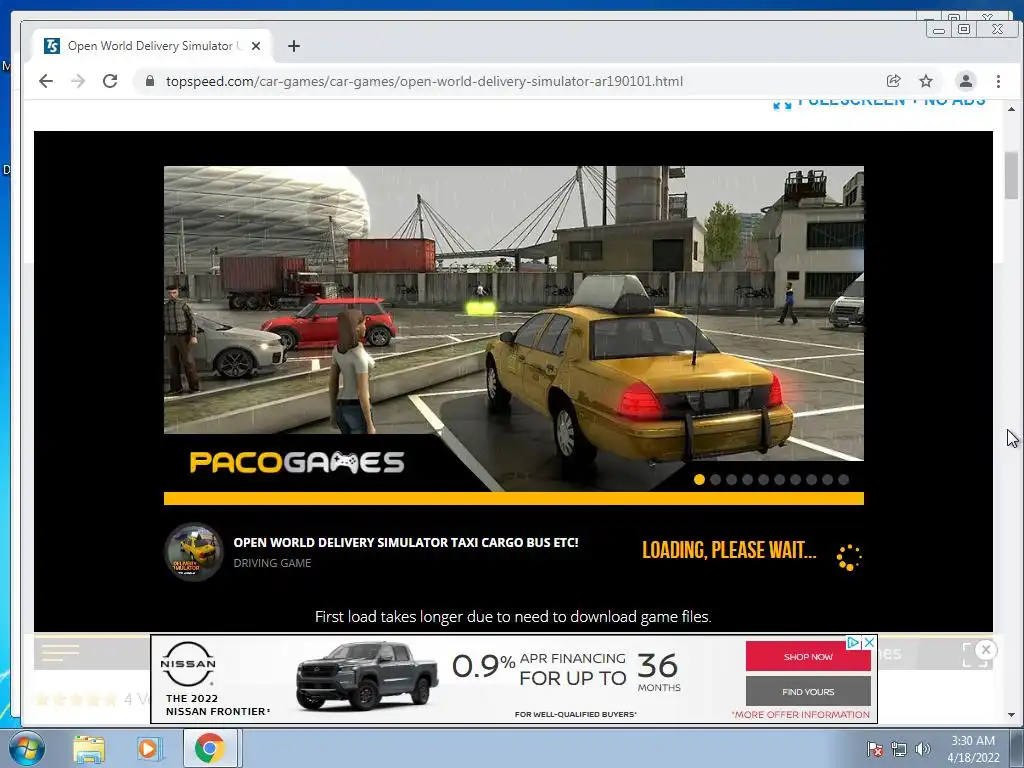The image size is (1024, 768).
Task: View site info via padlock icon
Action: click(150, 81)
